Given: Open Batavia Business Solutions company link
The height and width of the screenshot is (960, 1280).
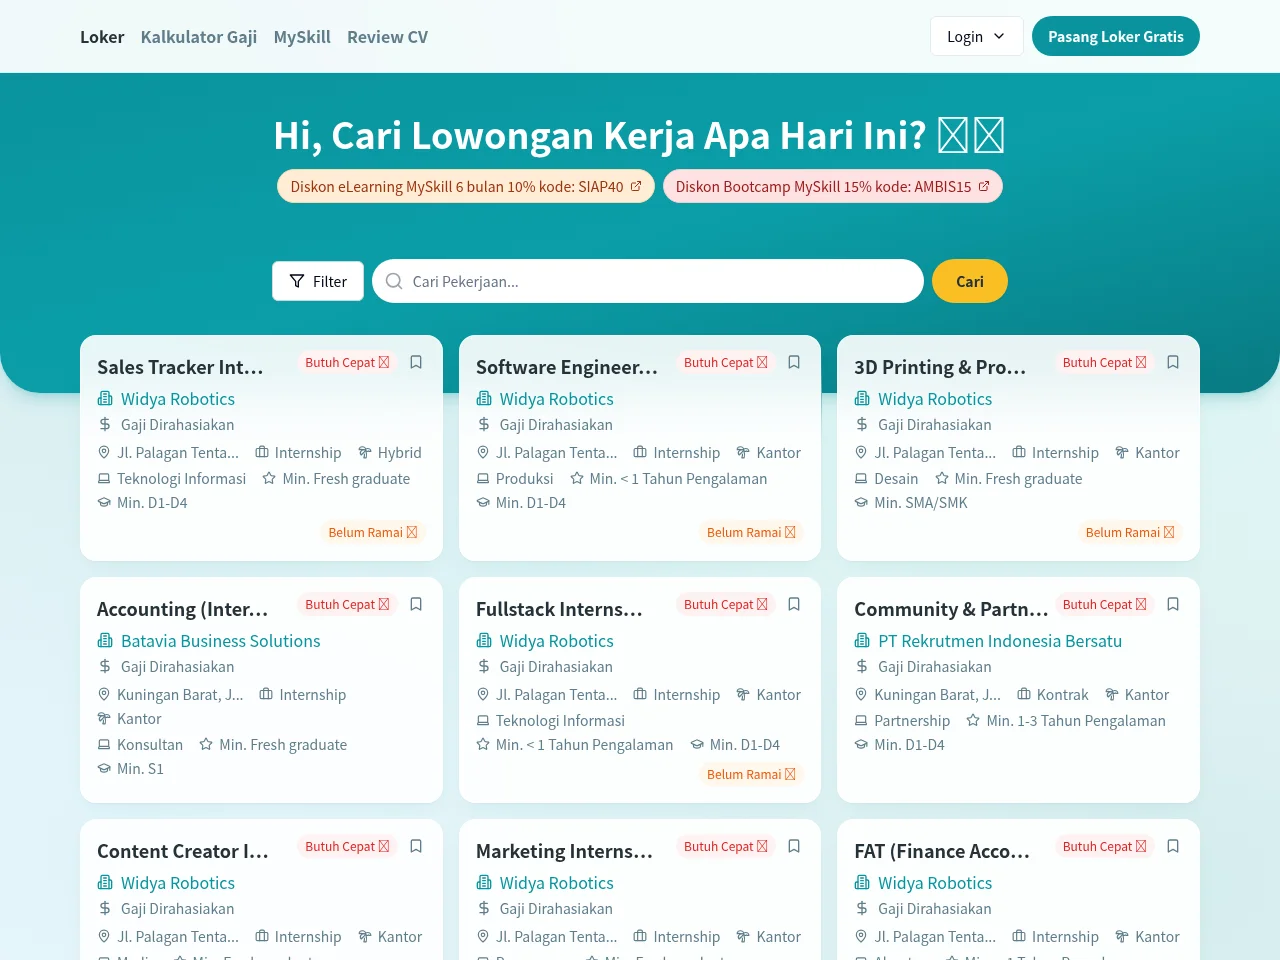Looking at the screenshot, I should 220,641.
